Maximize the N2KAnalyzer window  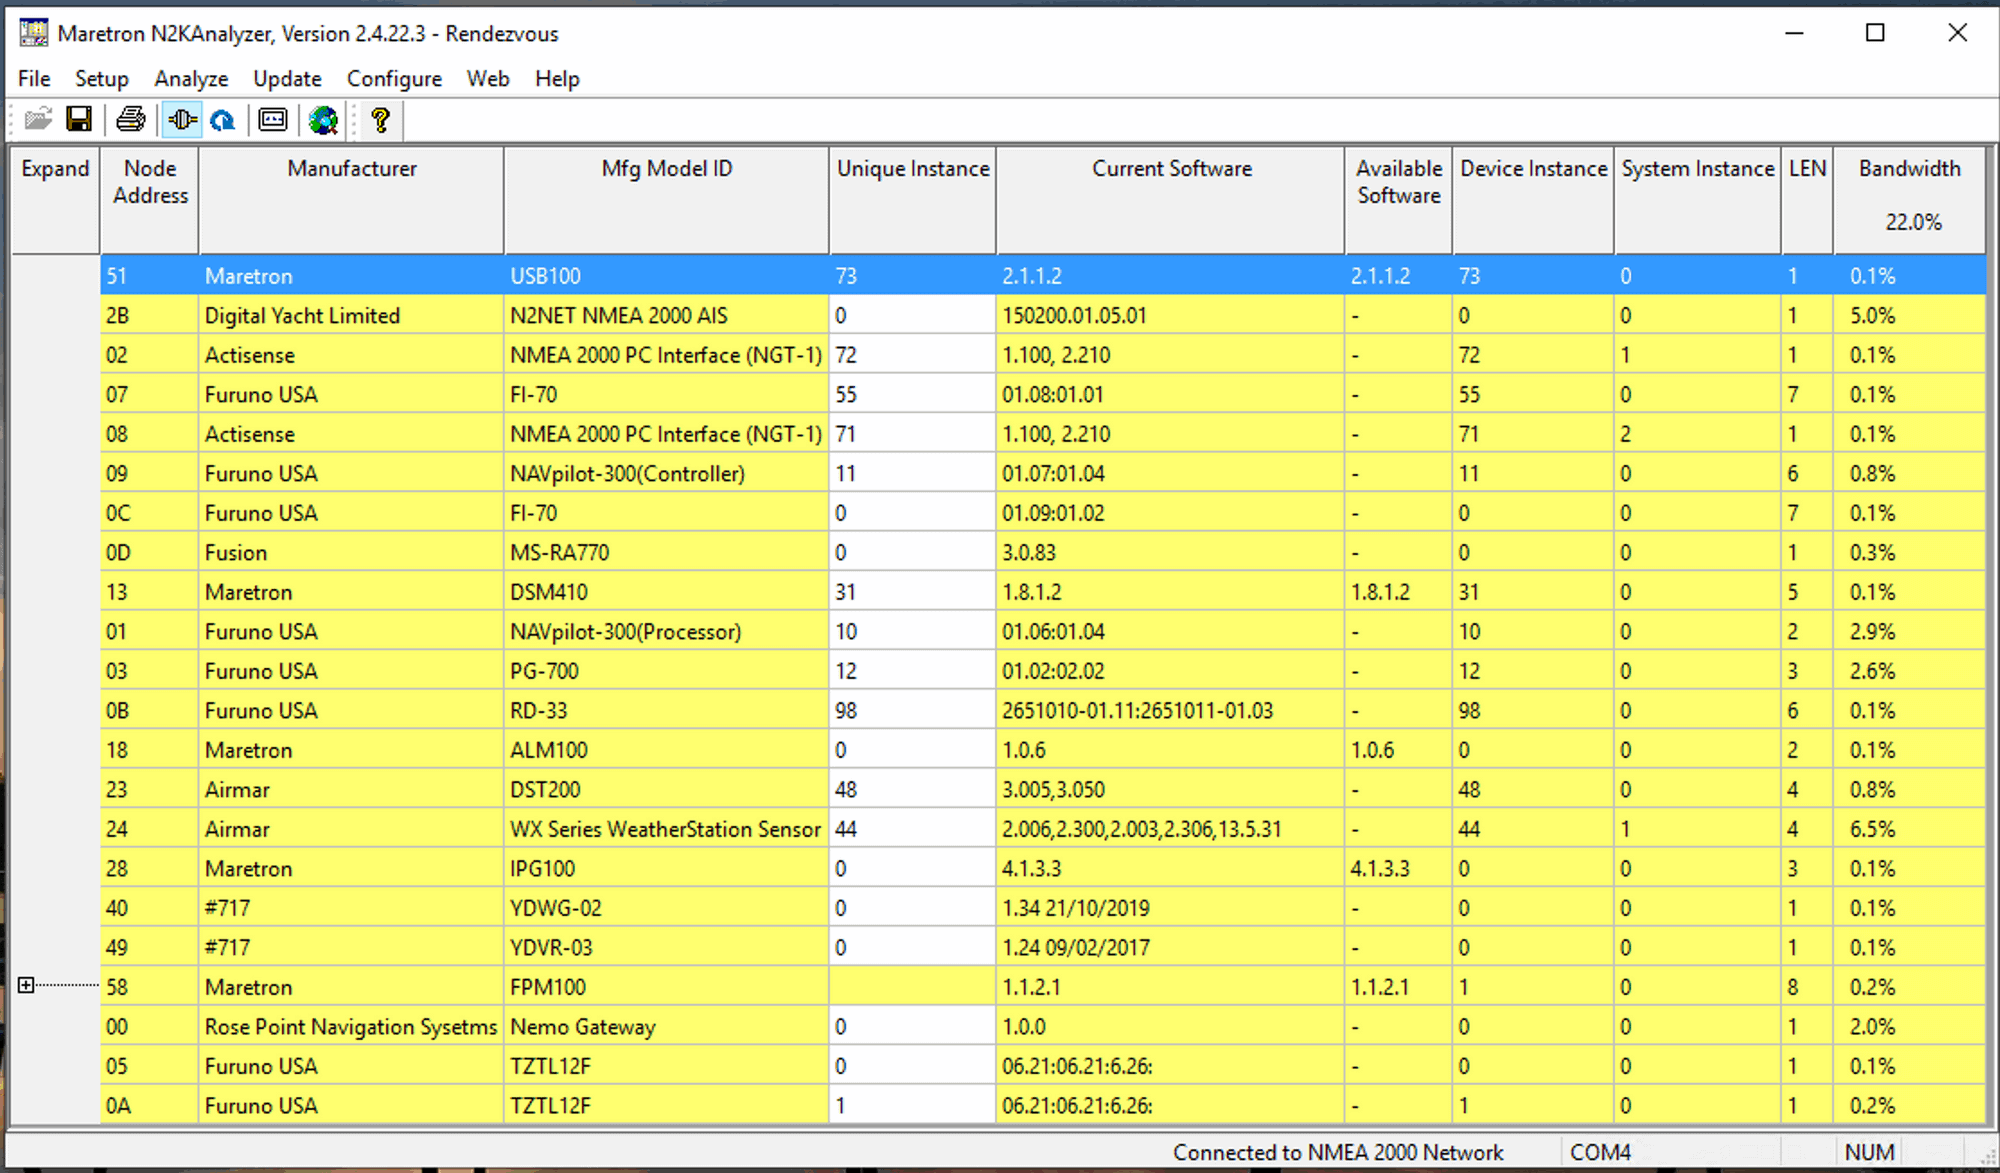coord(1875,33)
